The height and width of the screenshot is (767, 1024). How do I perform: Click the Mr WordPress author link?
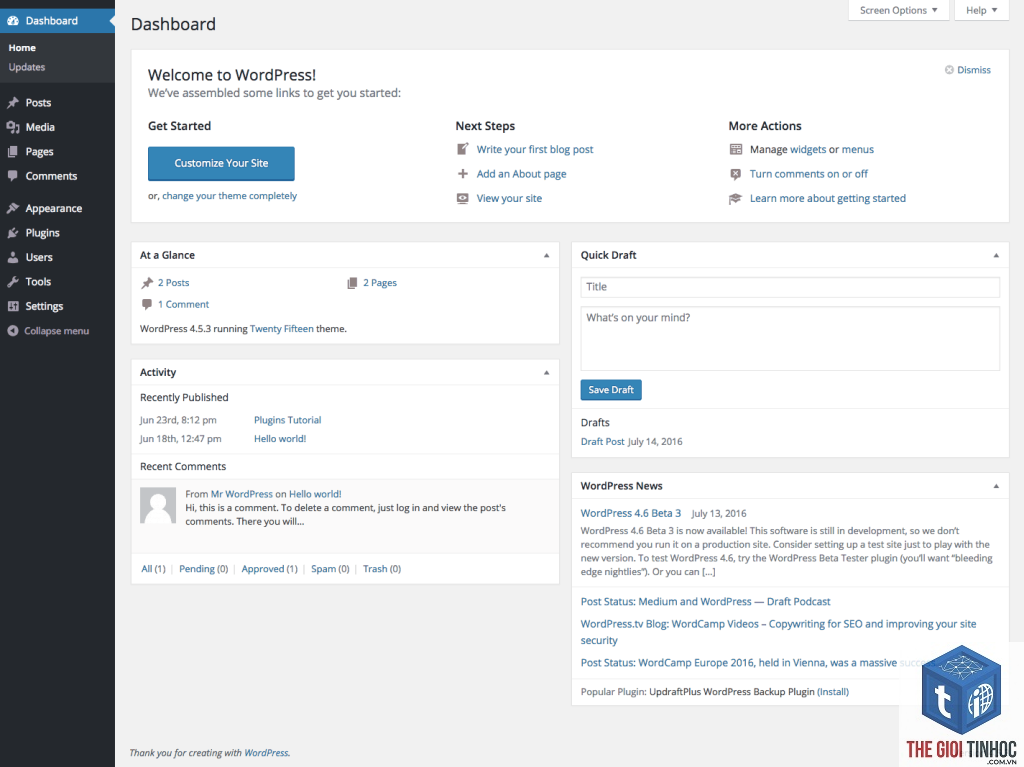point(242,495)
